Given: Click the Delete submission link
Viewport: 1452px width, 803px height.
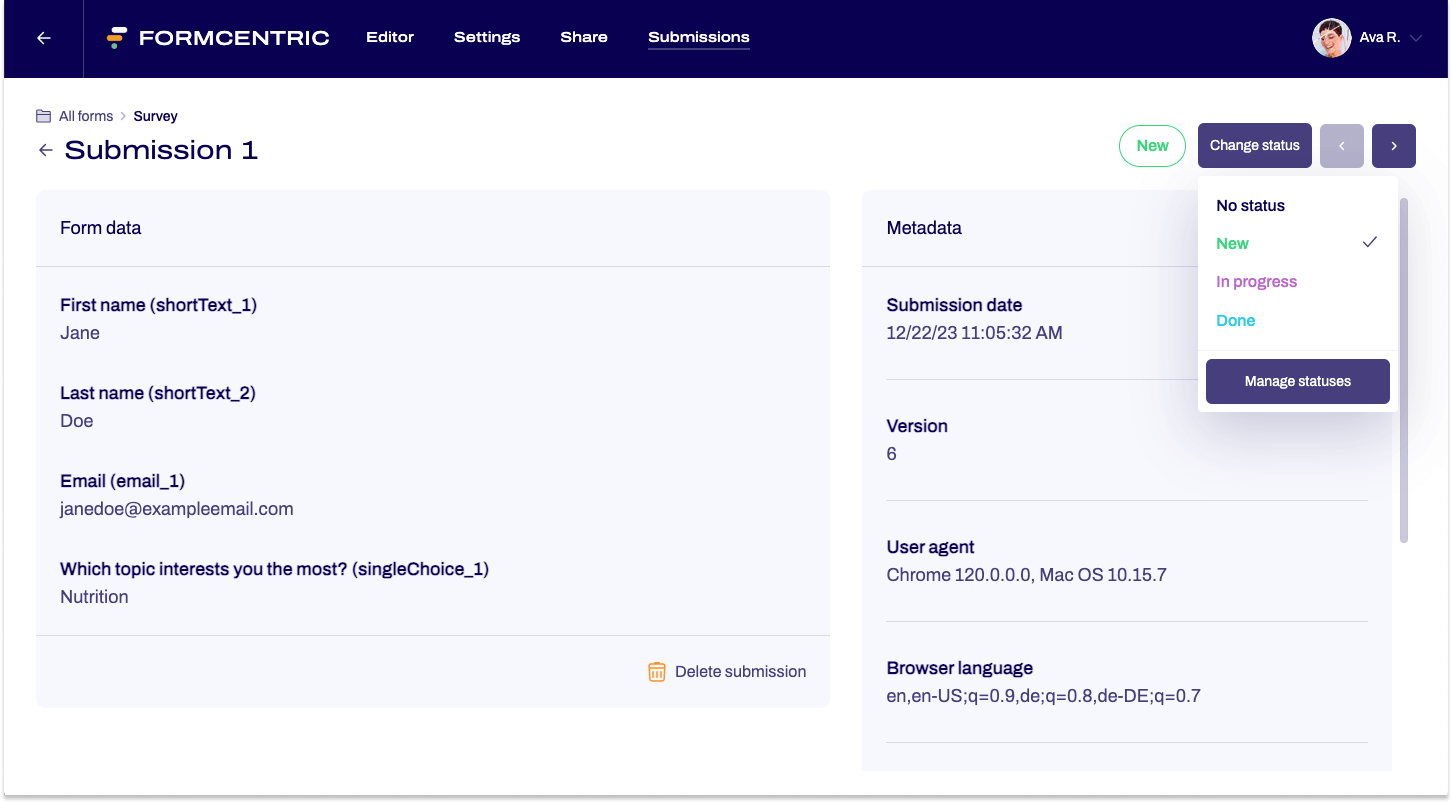Looking at the screenshot, I should pos(740,671).
